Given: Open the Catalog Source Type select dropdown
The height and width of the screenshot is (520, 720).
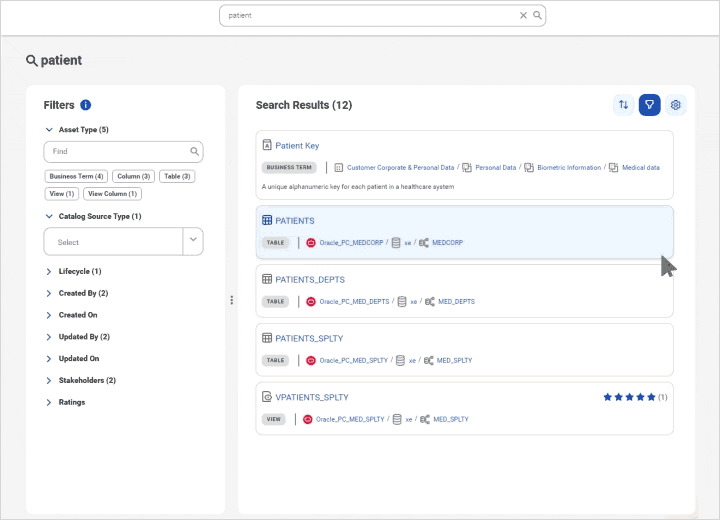Looking at the screenshot, I should tap(123, 242).
